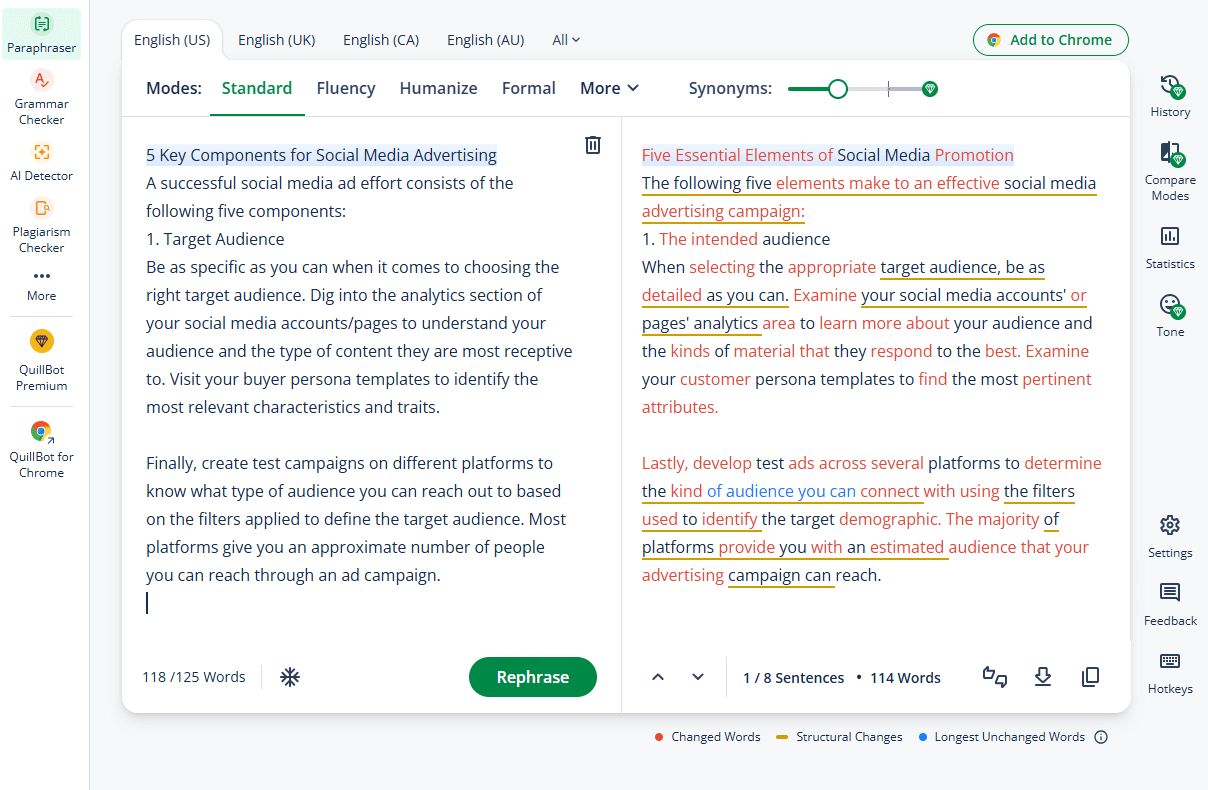This screenshot has height=790, width=1208.
Task: Click the premium diamond at slider end
Action: pos(929,89)
